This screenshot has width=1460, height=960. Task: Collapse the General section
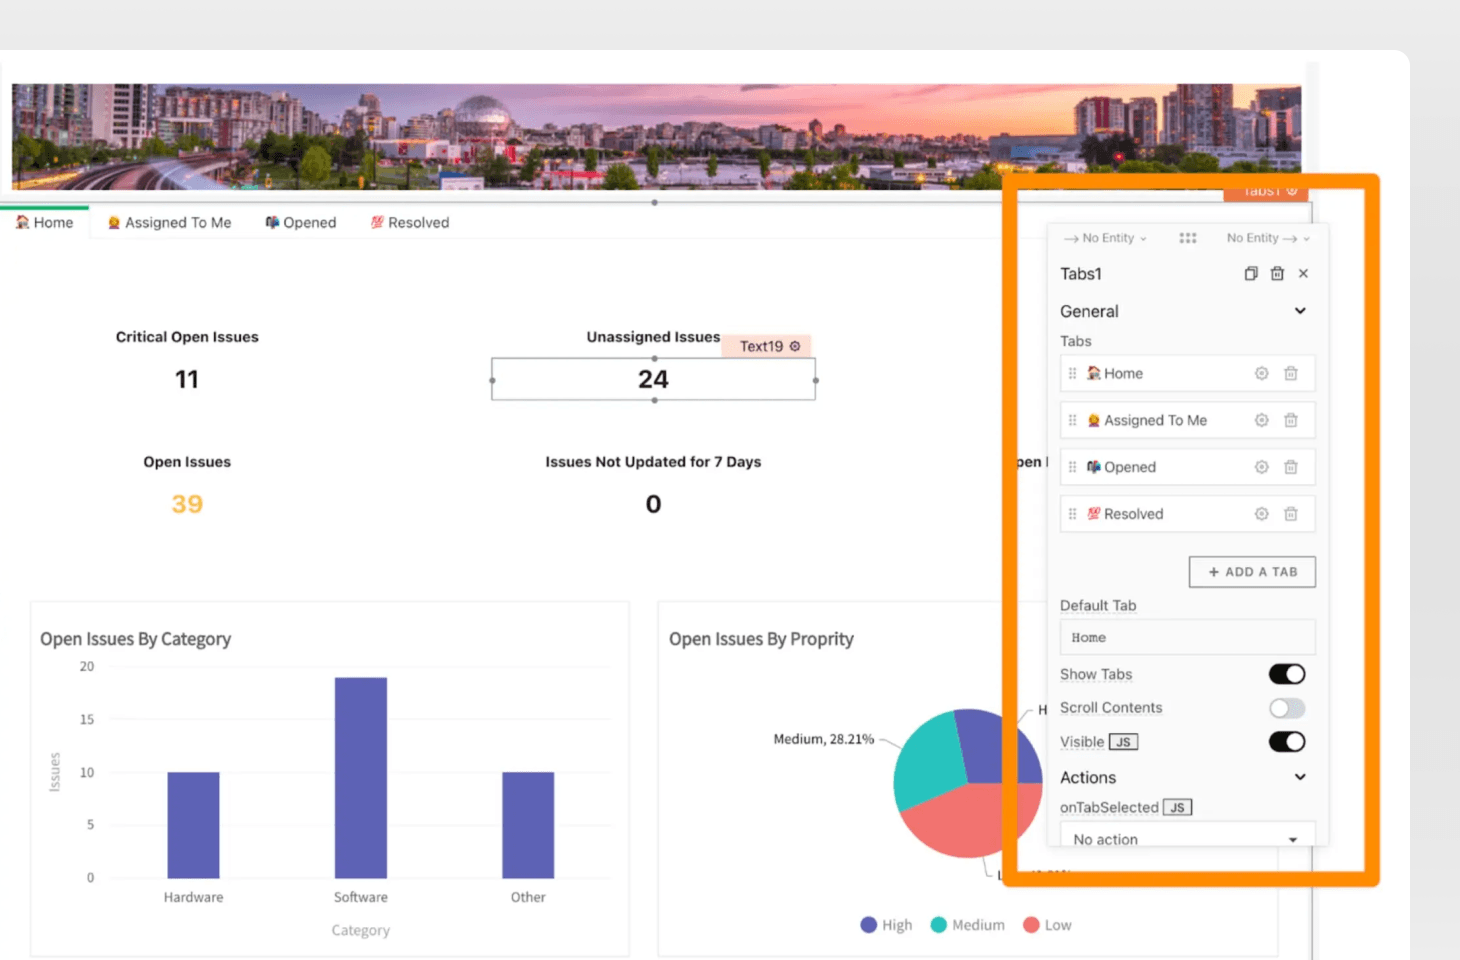(x=1299, y=311)
